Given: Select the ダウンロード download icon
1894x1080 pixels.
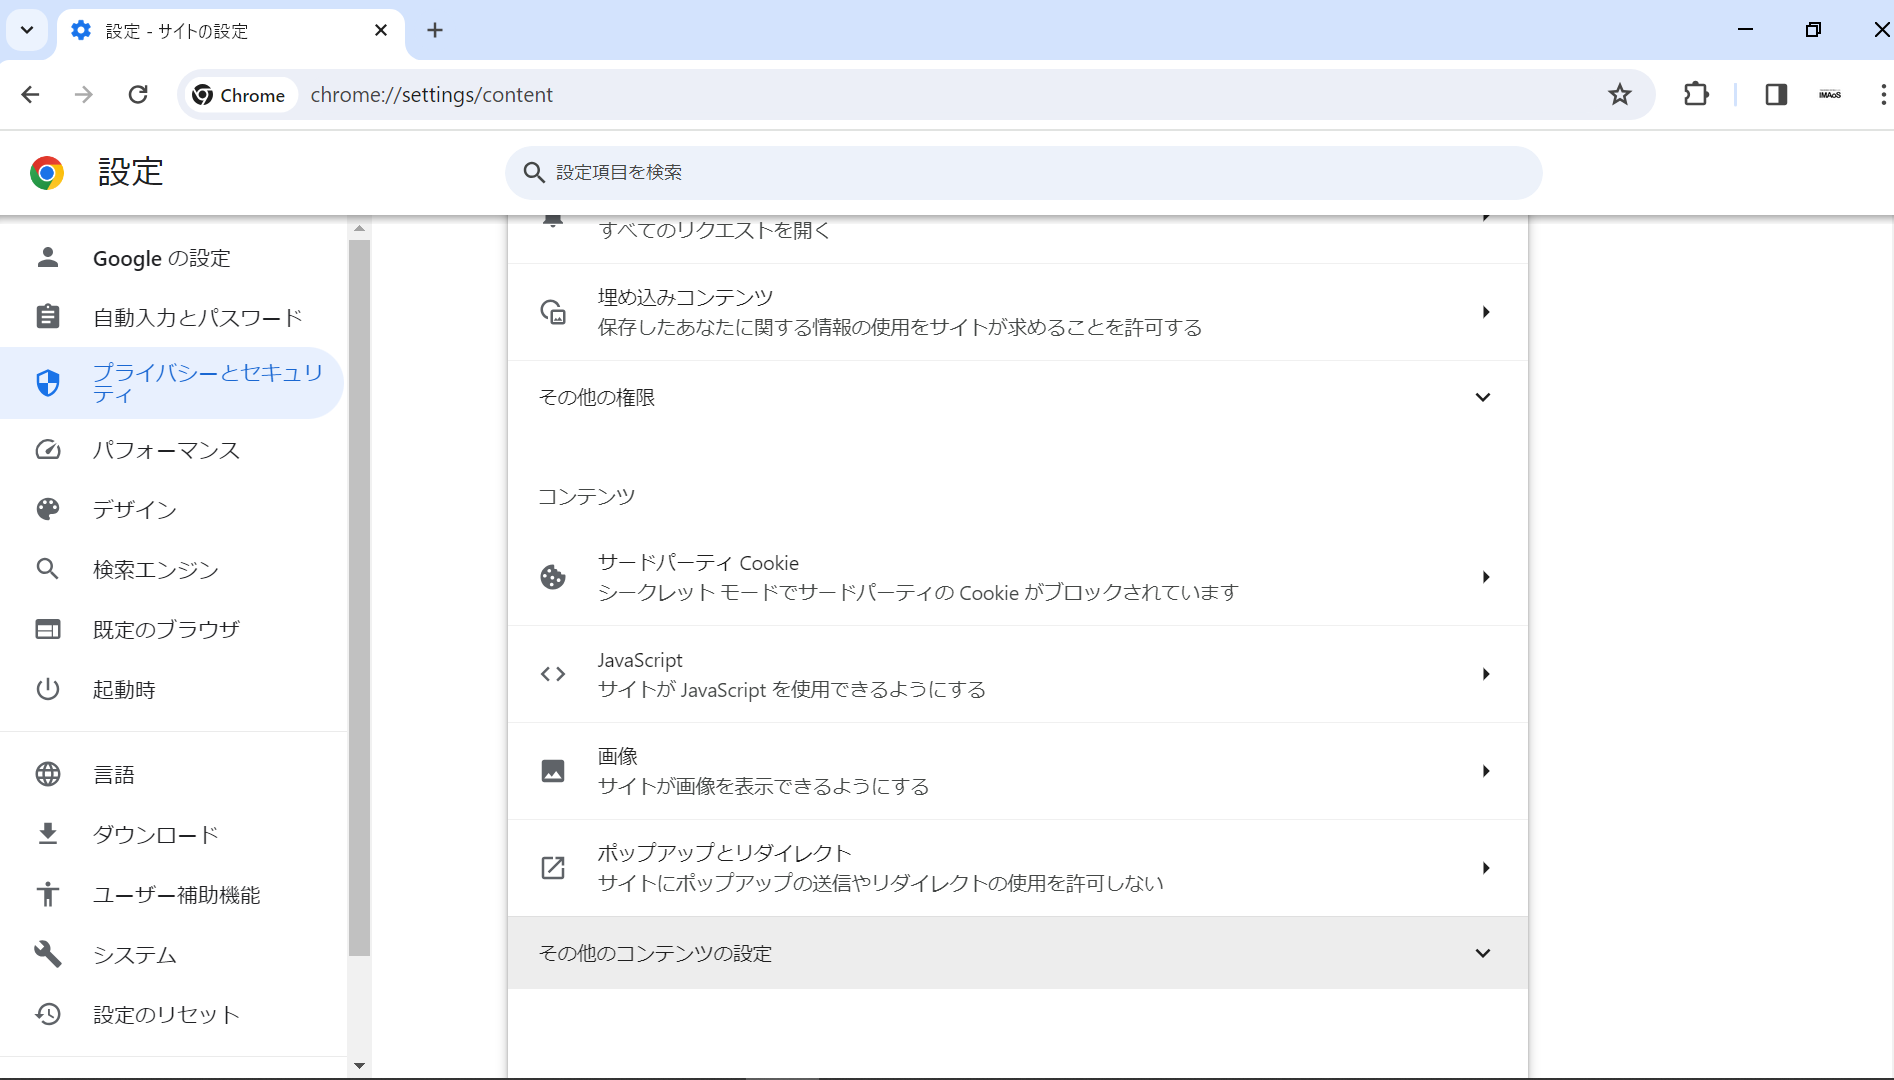Looking at the screenshot, I should click(x=47, y=834).
